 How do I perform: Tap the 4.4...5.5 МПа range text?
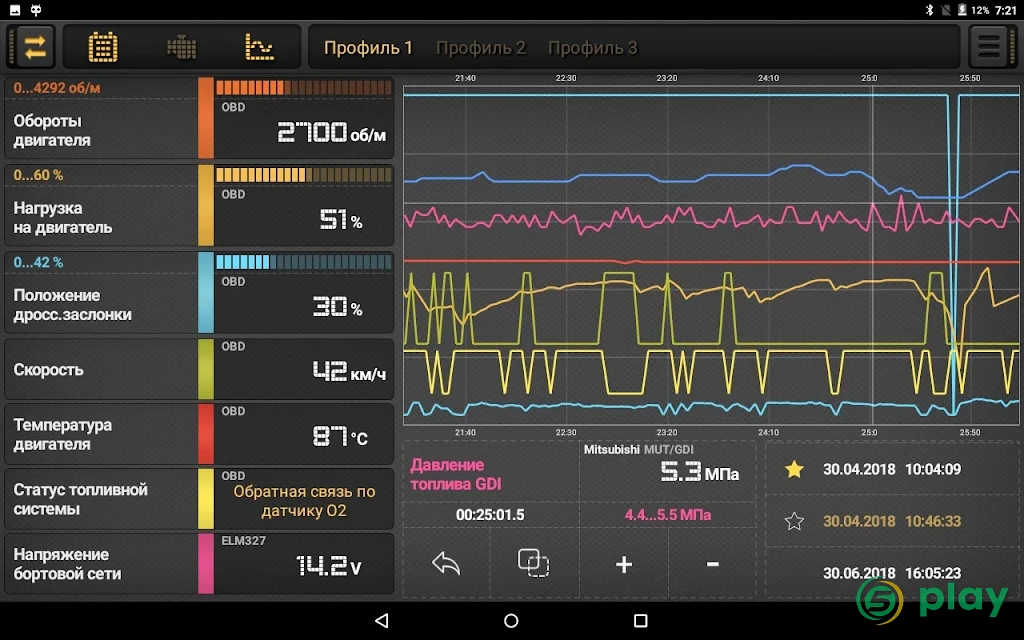click(667, 515)
